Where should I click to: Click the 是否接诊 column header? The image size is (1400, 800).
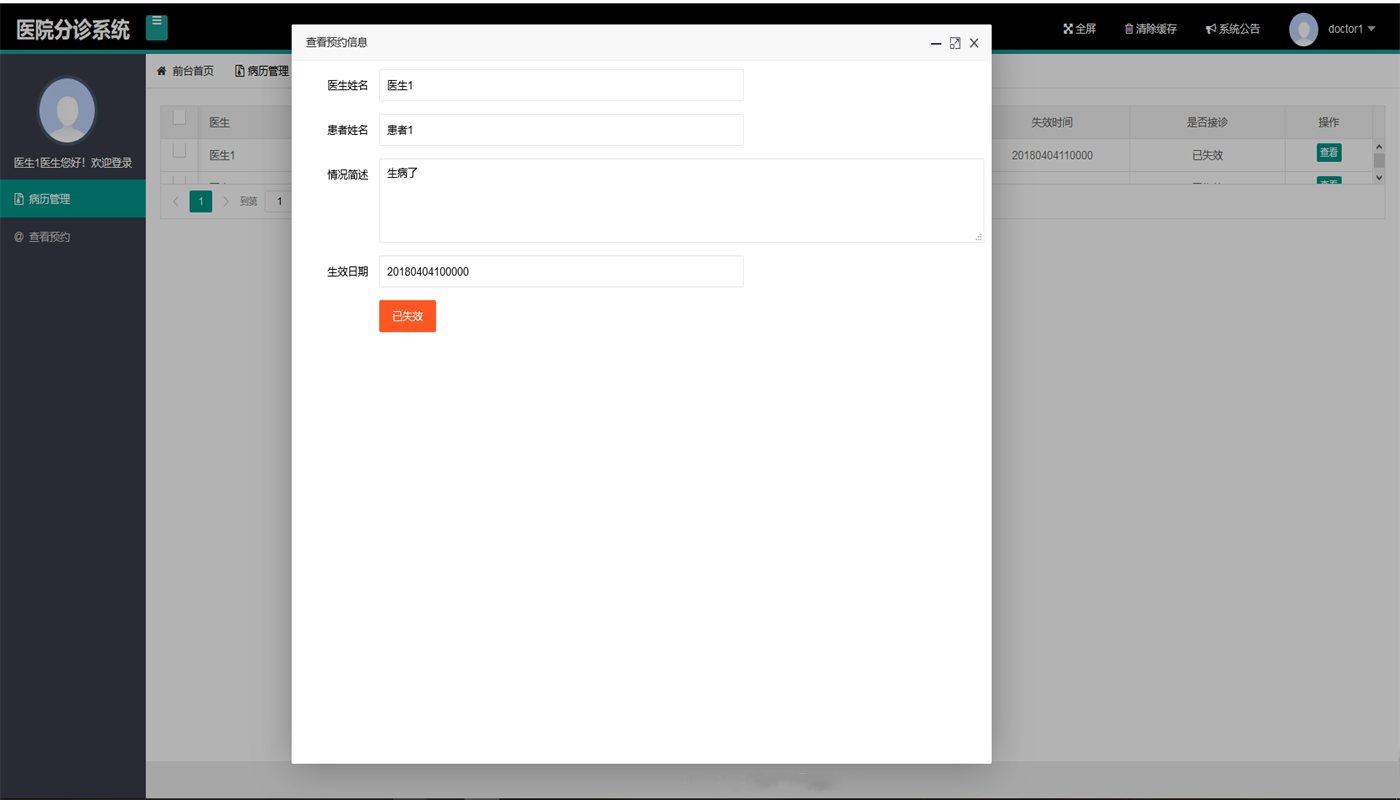1207,122
